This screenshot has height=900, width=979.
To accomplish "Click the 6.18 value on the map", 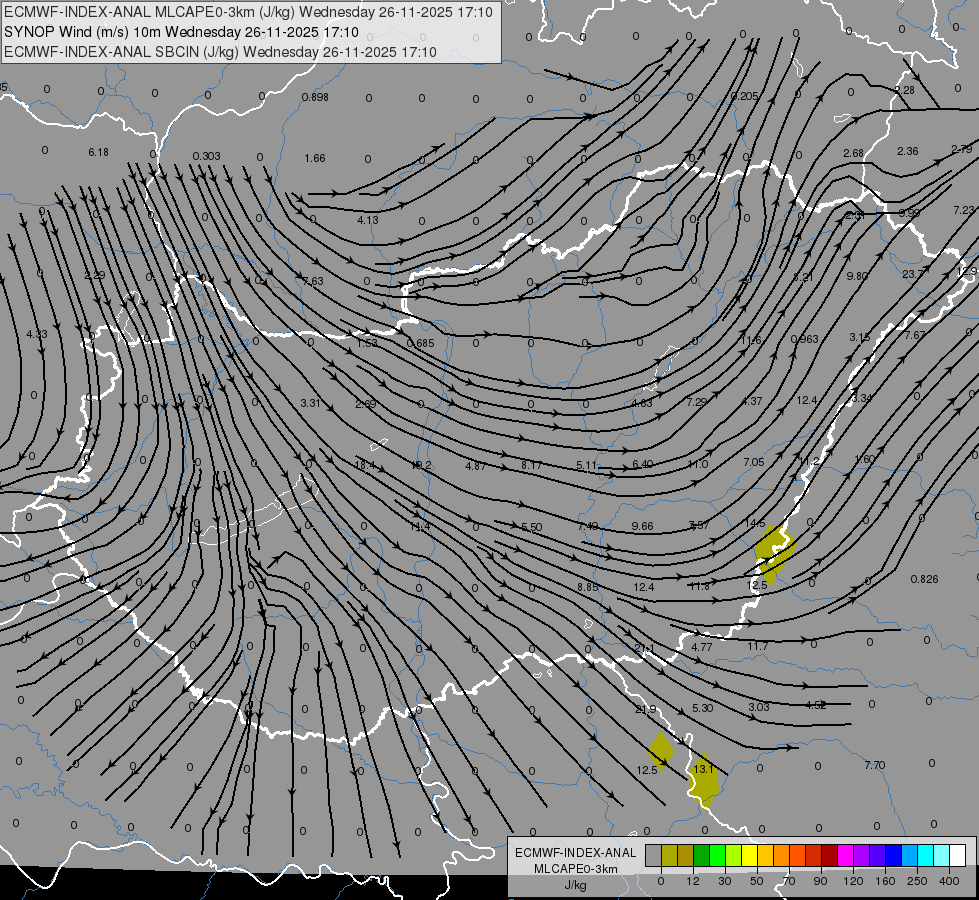I will pyautogui.click(x=98, y=152).
